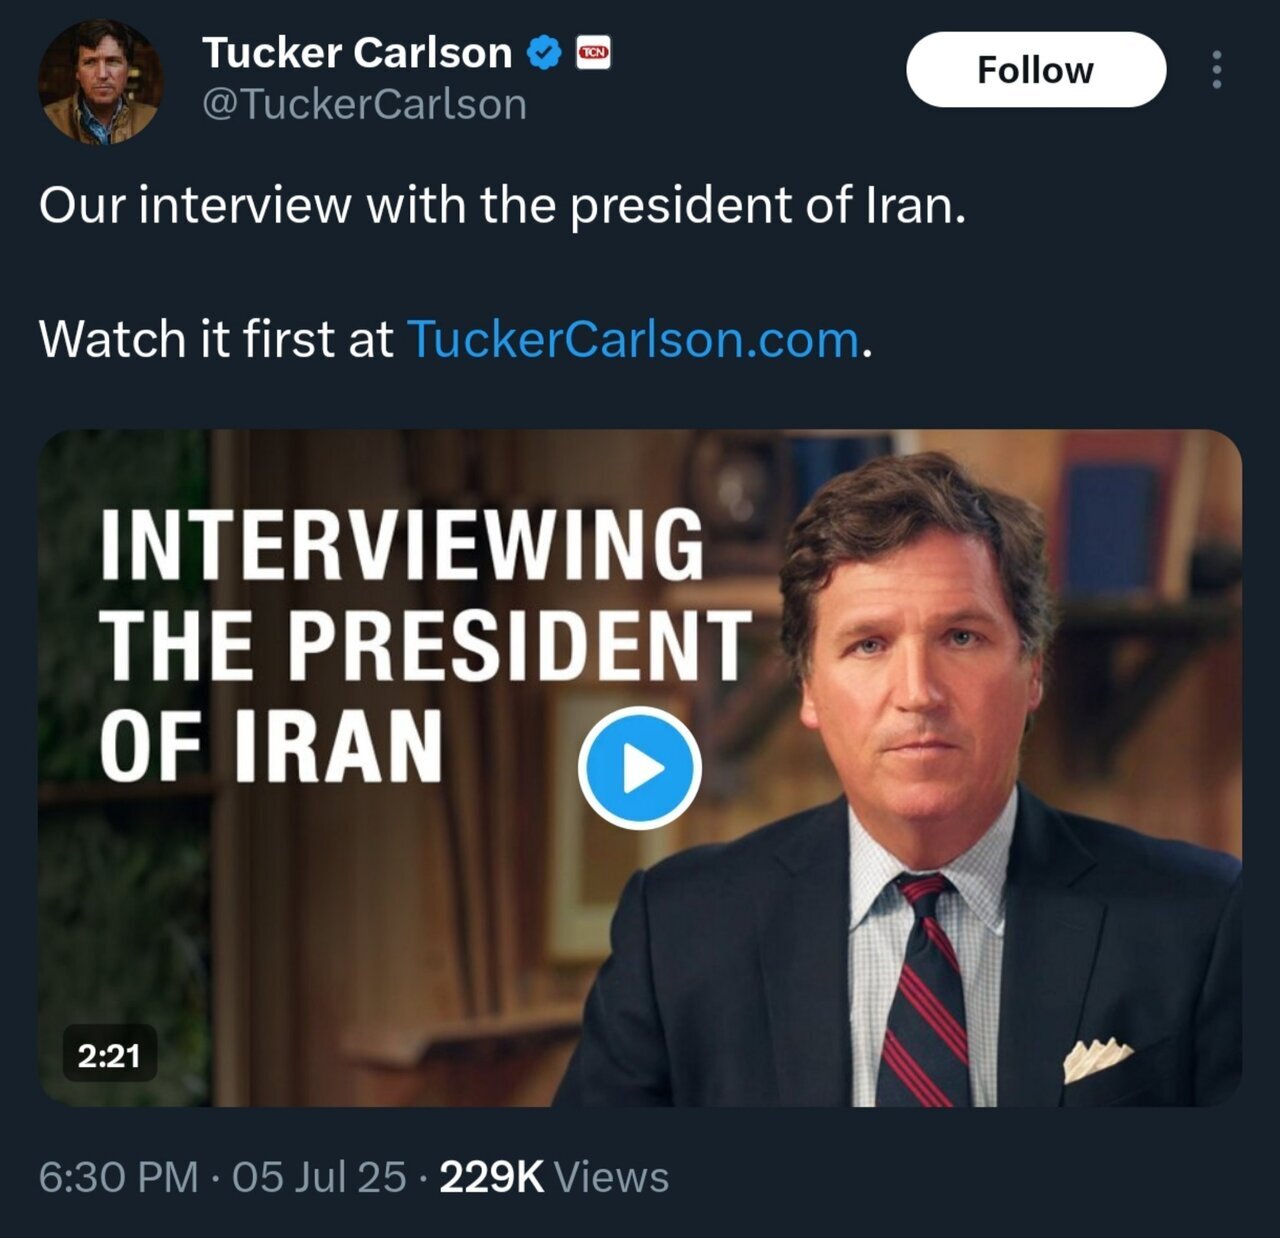Click the display name Tucker Carlson
Screen dimensions: 1280x1238
pos(357,52)
